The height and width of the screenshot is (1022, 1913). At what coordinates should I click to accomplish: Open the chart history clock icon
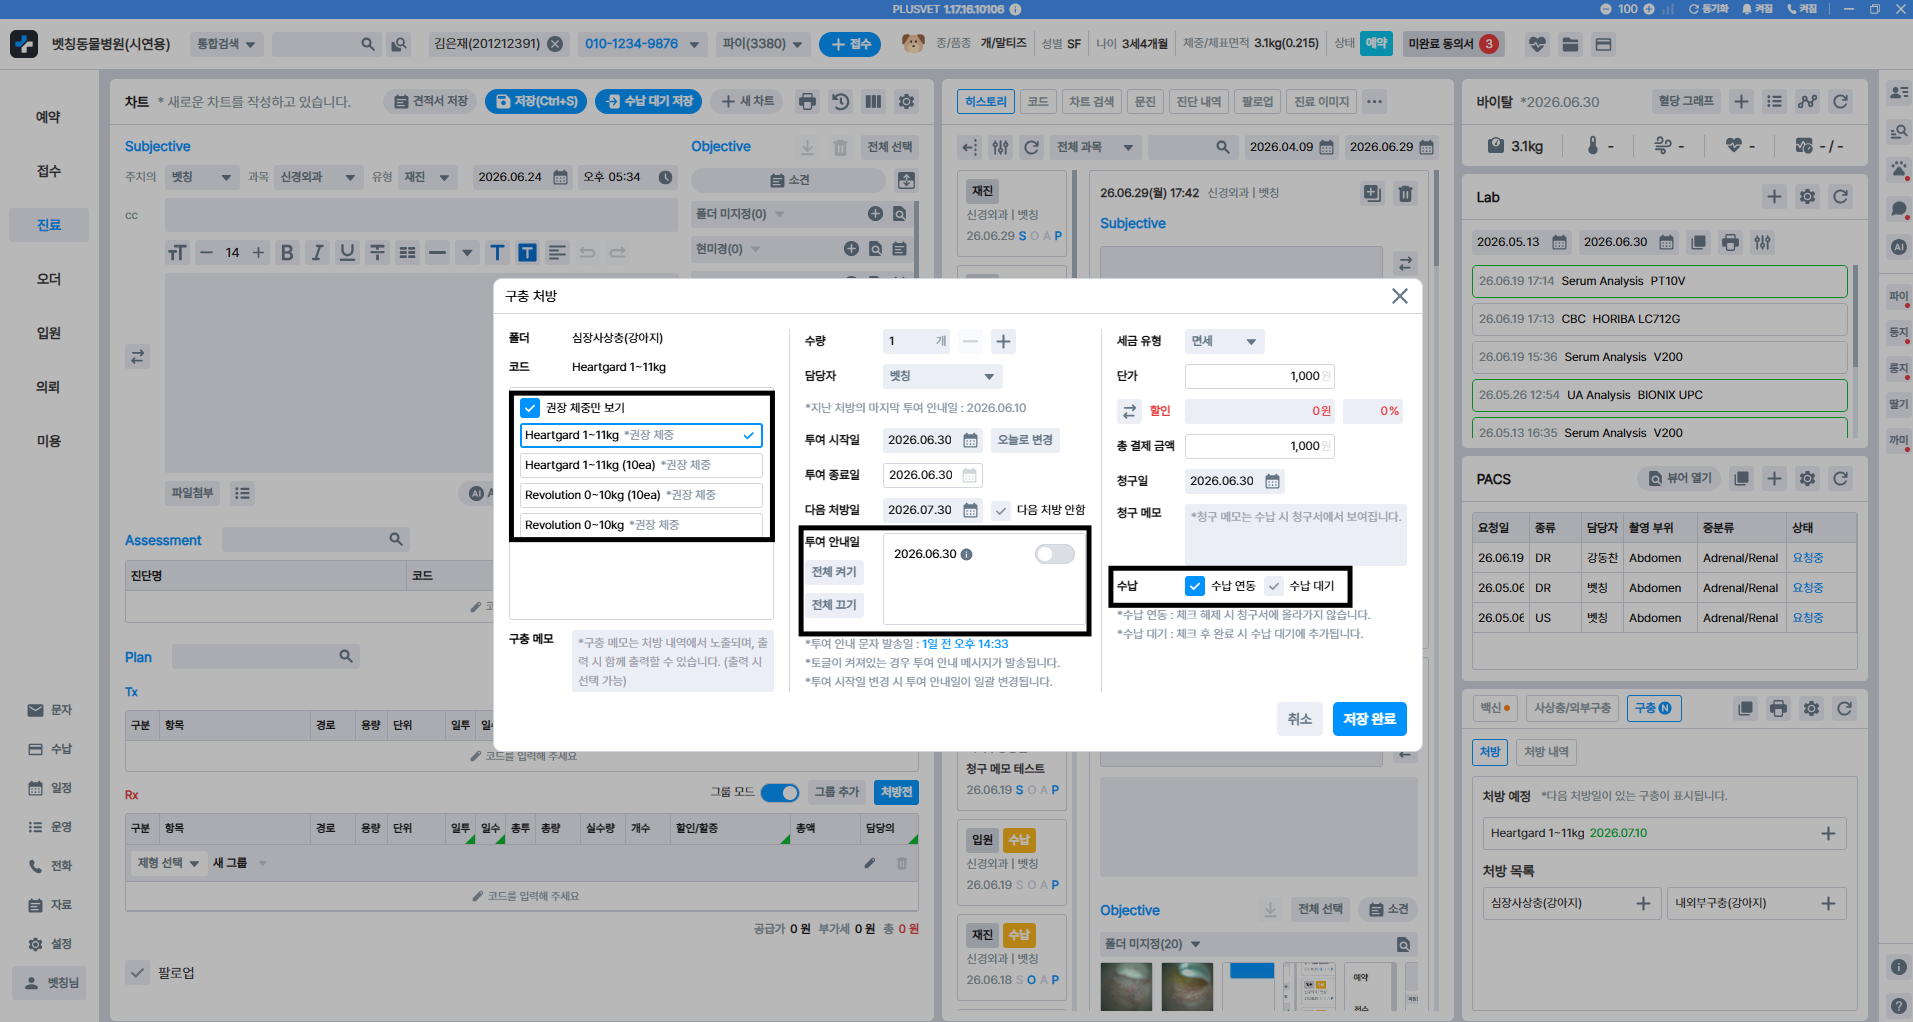(x=840, y=101)
